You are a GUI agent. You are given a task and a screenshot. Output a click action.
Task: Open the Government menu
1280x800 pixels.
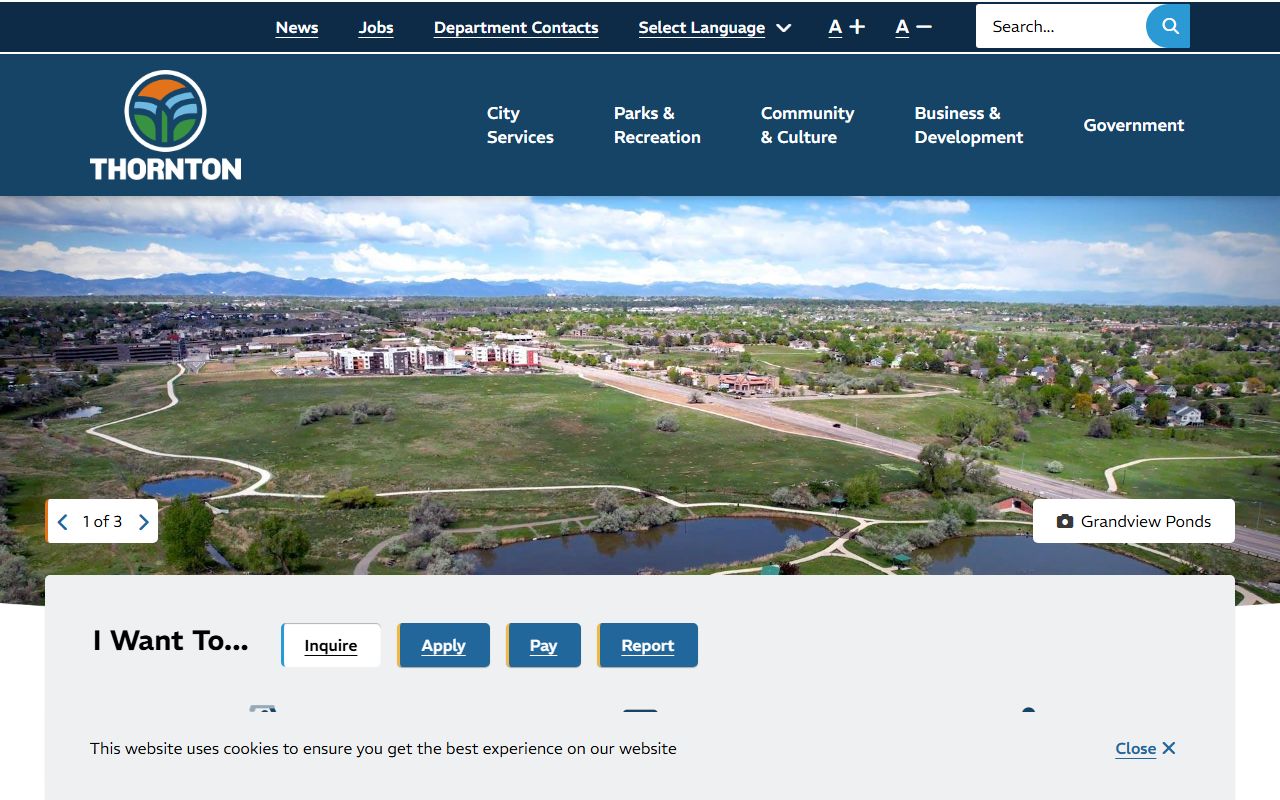(x=1134, y=125)
